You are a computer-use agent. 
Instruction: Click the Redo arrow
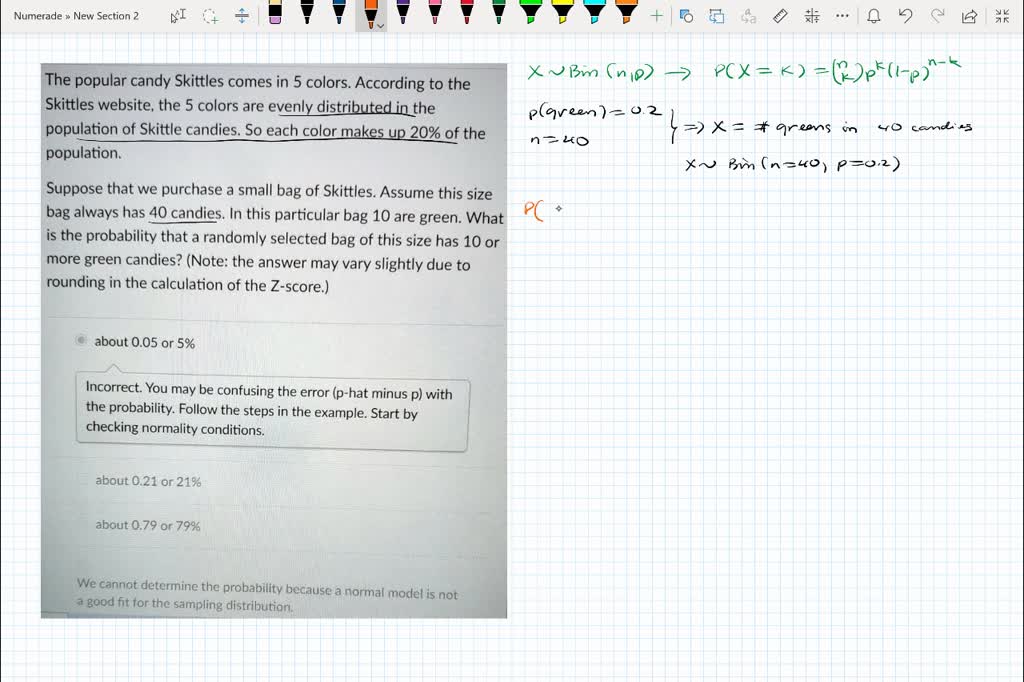pos(937,16)
